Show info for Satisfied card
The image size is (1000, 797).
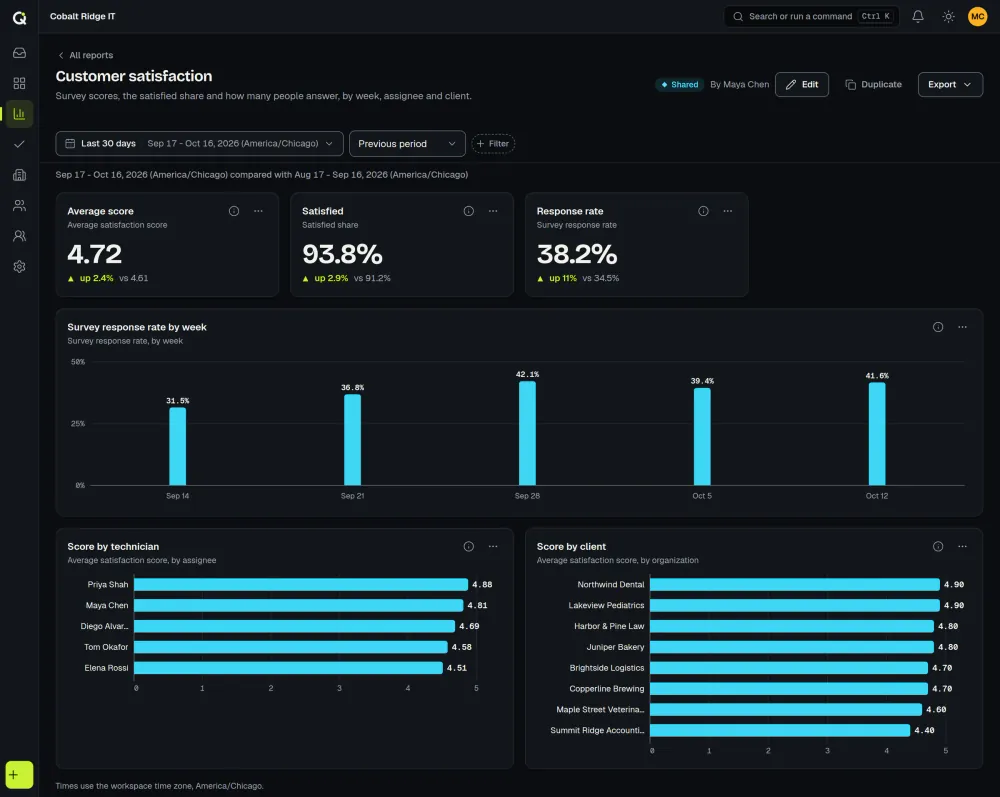pos(469,211)
